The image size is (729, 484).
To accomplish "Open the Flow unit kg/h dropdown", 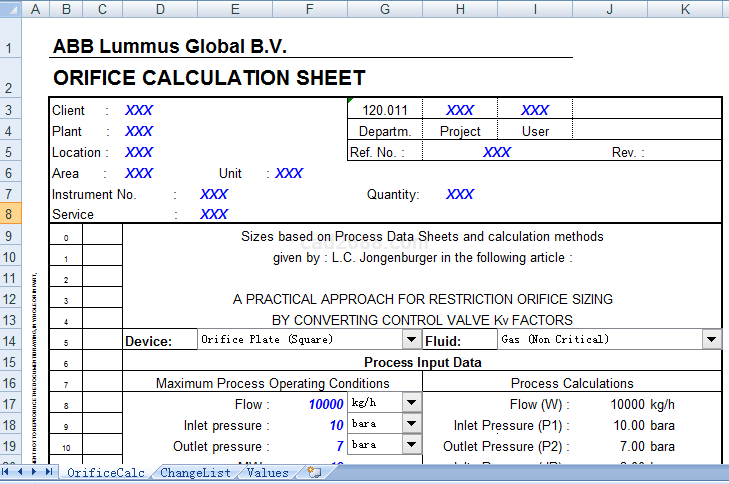I will coord(411,403).
